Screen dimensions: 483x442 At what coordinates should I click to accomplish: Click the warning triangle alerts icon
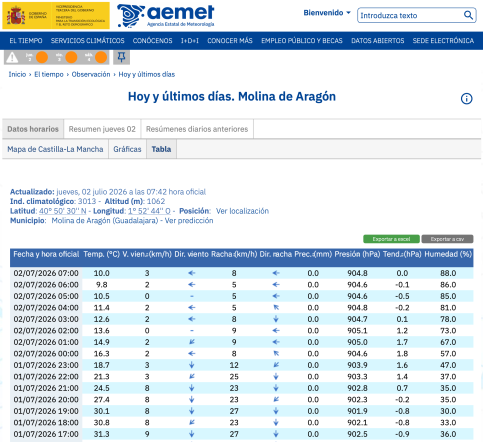click(x=12, y=57)
